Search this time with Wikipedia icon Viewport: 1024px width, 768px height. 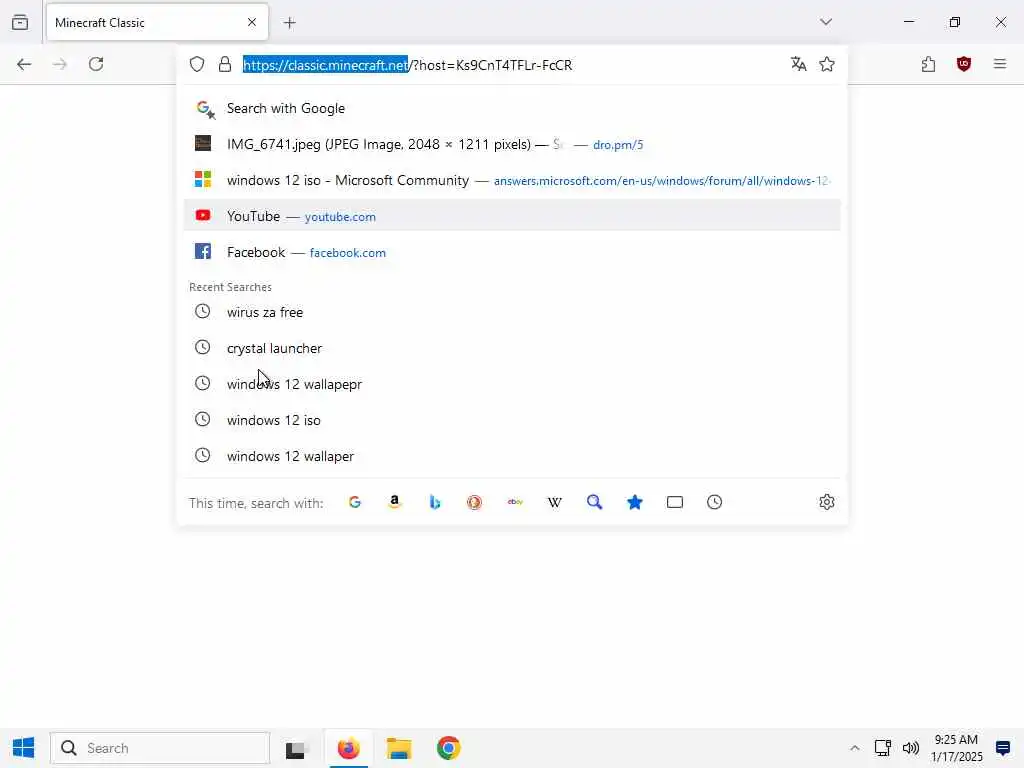pos(554,502)
